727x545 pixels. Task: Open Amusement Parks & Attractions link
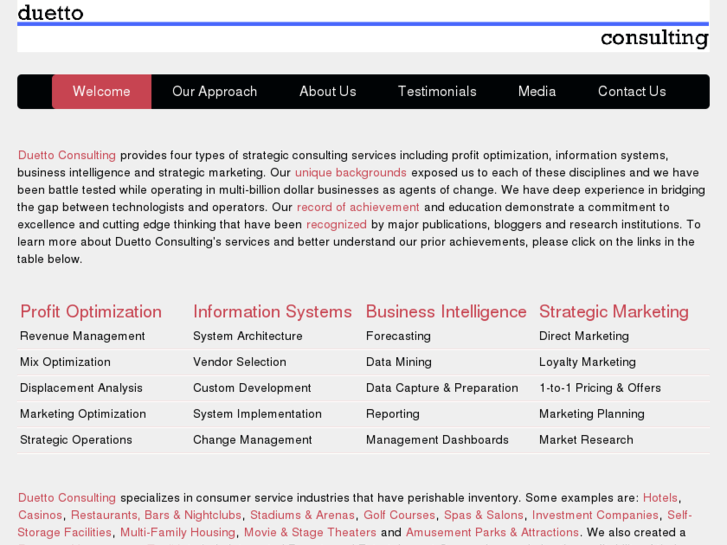[x=492, y=532]
